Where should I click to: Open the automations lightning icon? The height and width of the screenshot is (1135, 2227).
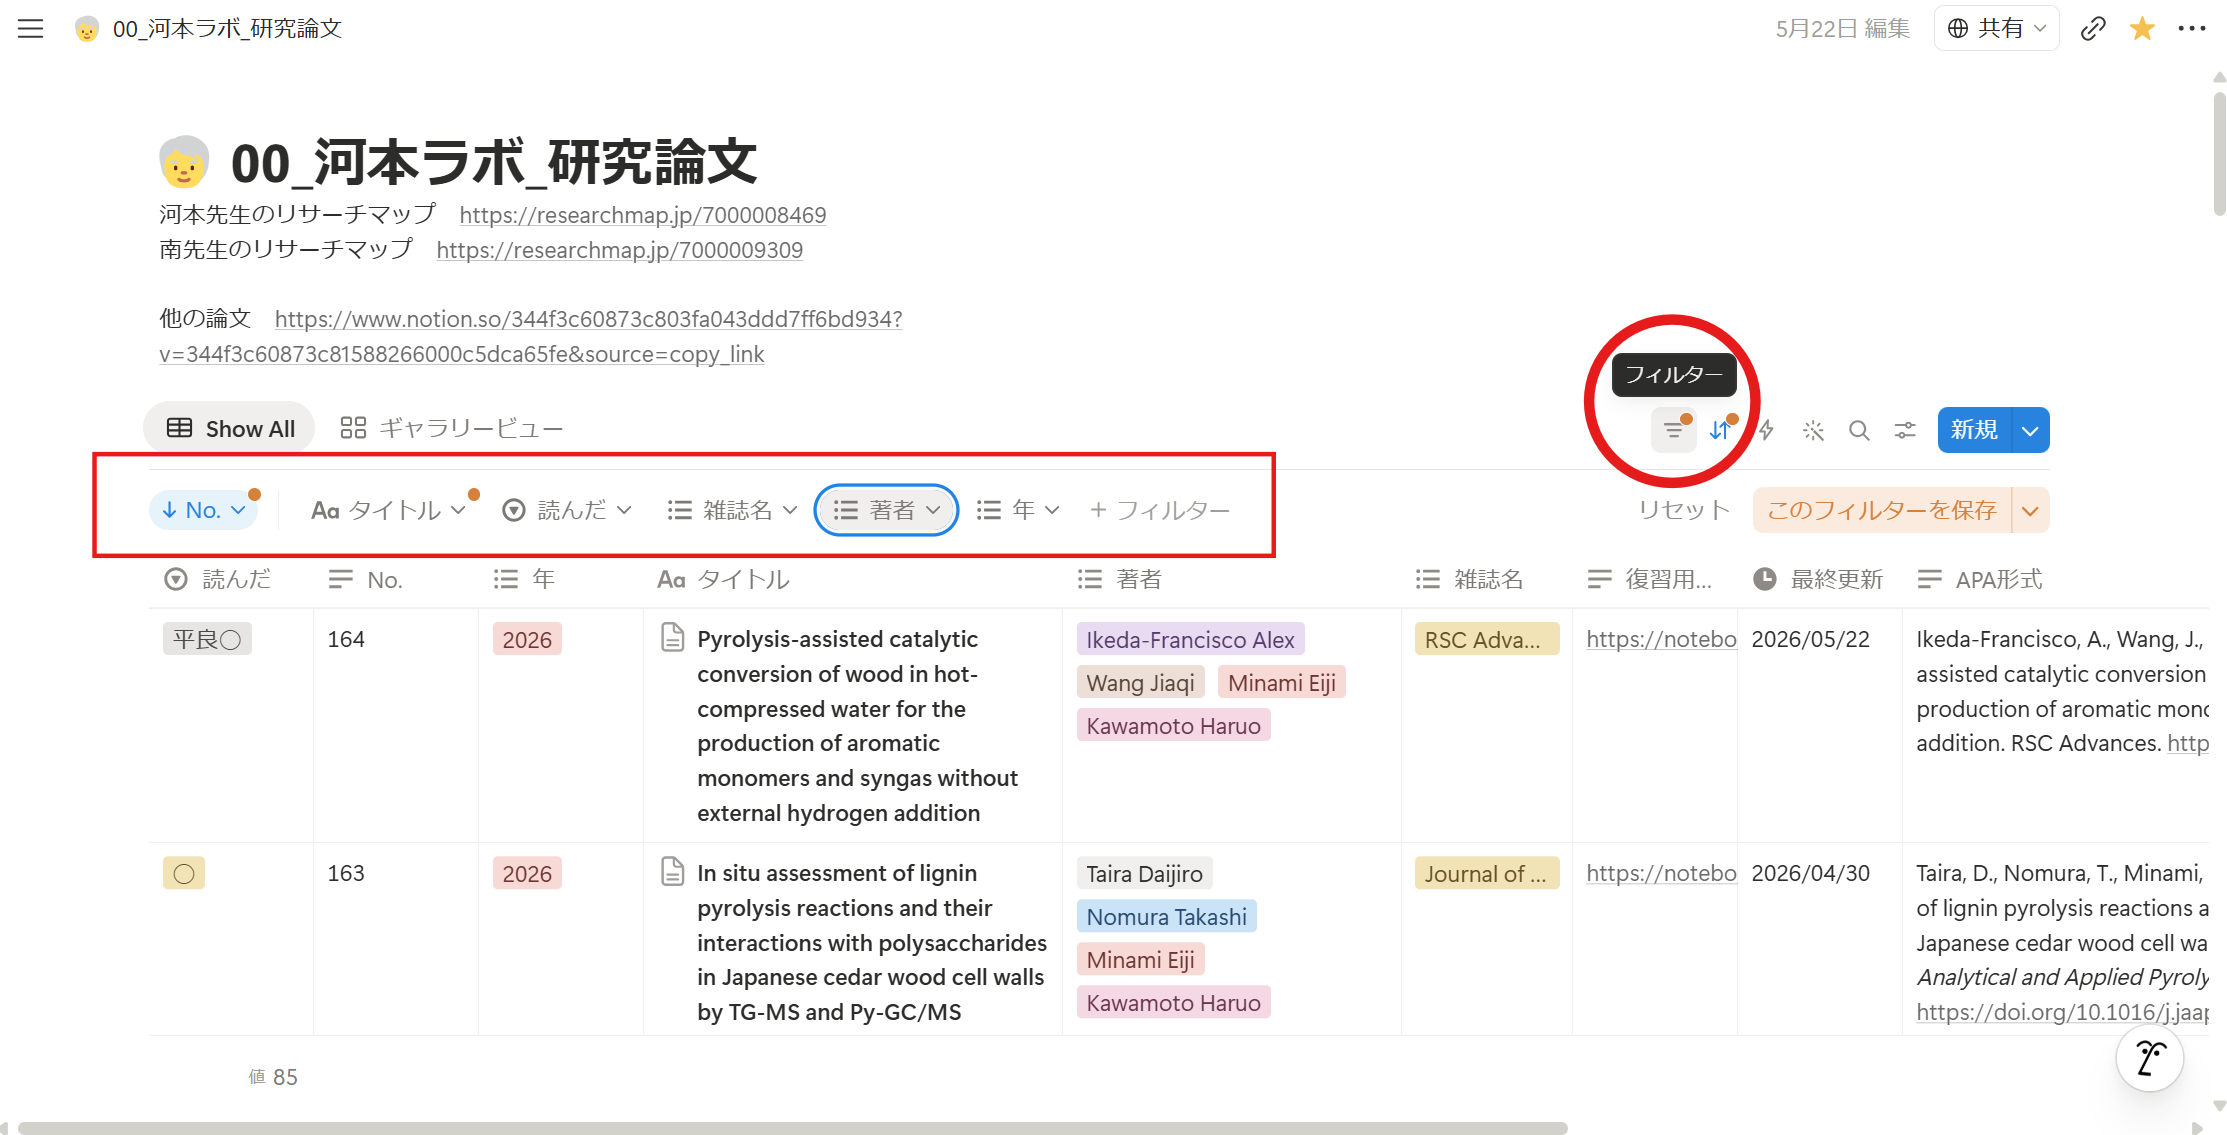click(x=1767, y=431)
